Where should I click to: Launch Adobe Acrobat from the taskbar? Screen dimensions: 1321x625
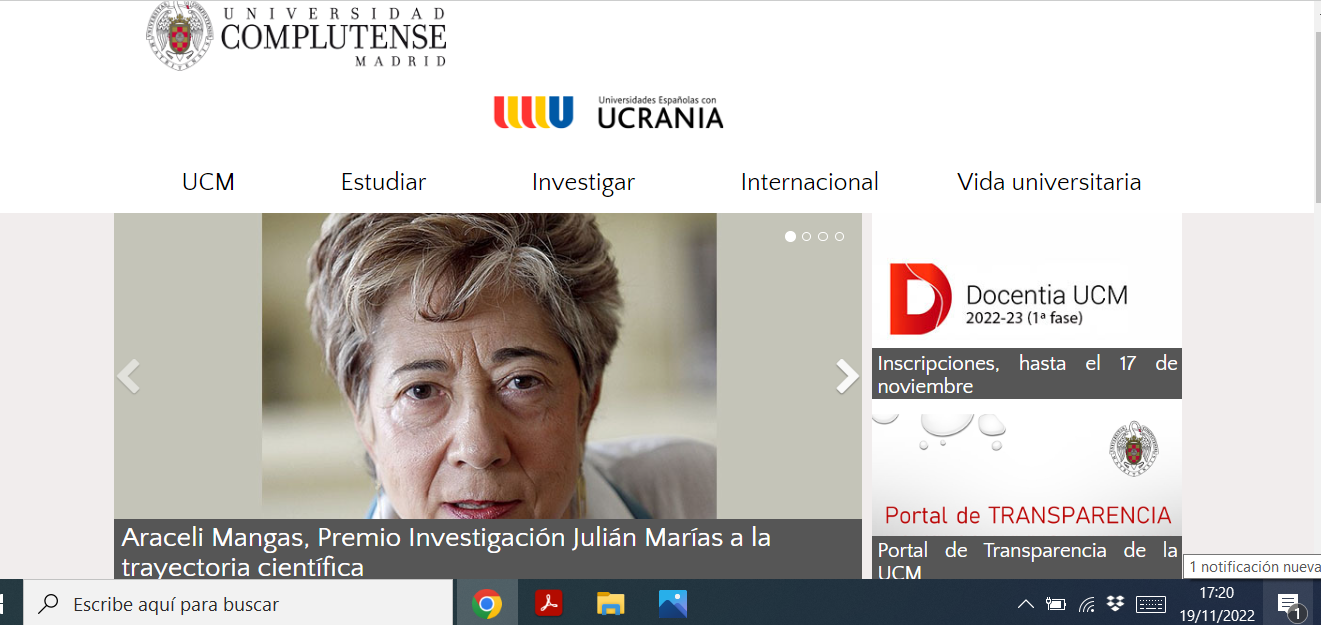point(548,603)
